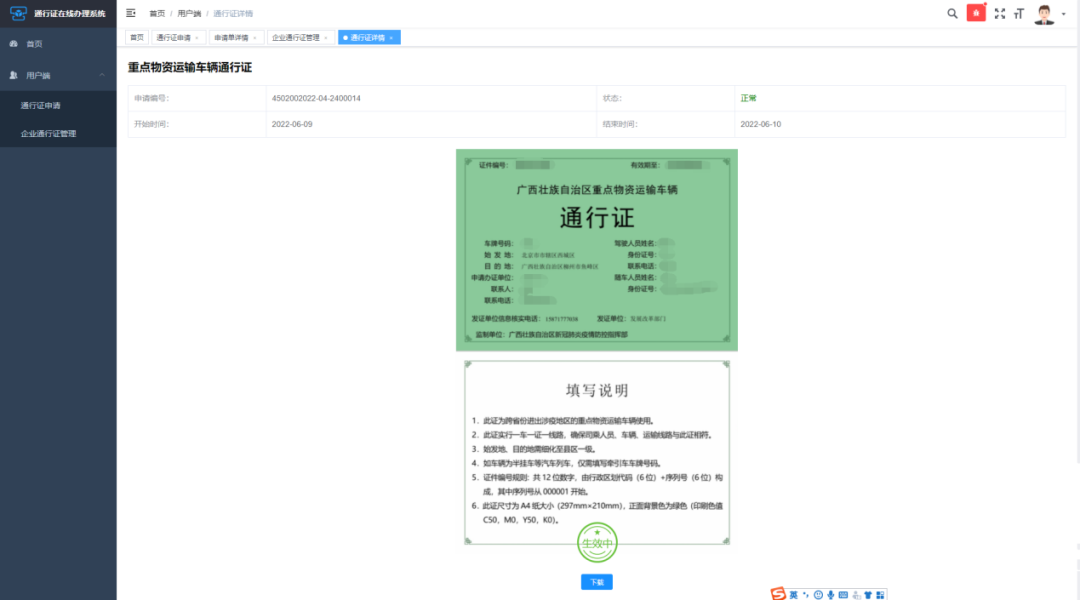Viewport: 1080px width, 600px height.
Task: Open the red notification icon
Action: click(x=976, y=13)
